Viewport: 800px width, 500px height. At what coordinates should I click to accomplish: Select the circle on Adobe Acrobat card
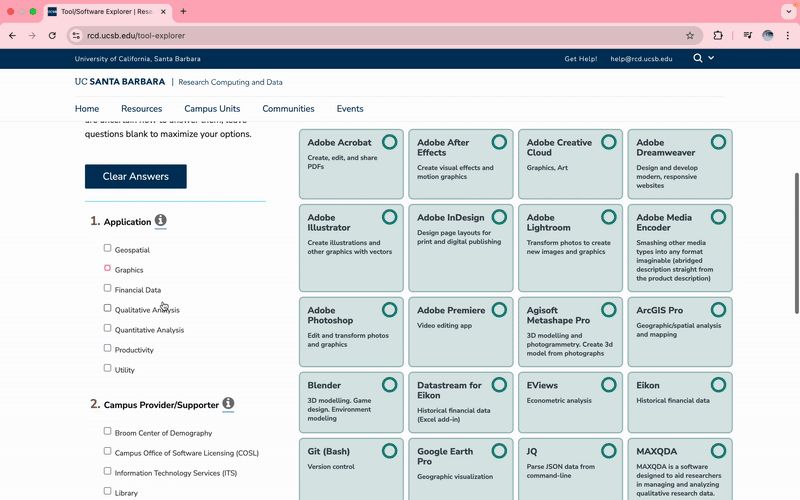389,142
